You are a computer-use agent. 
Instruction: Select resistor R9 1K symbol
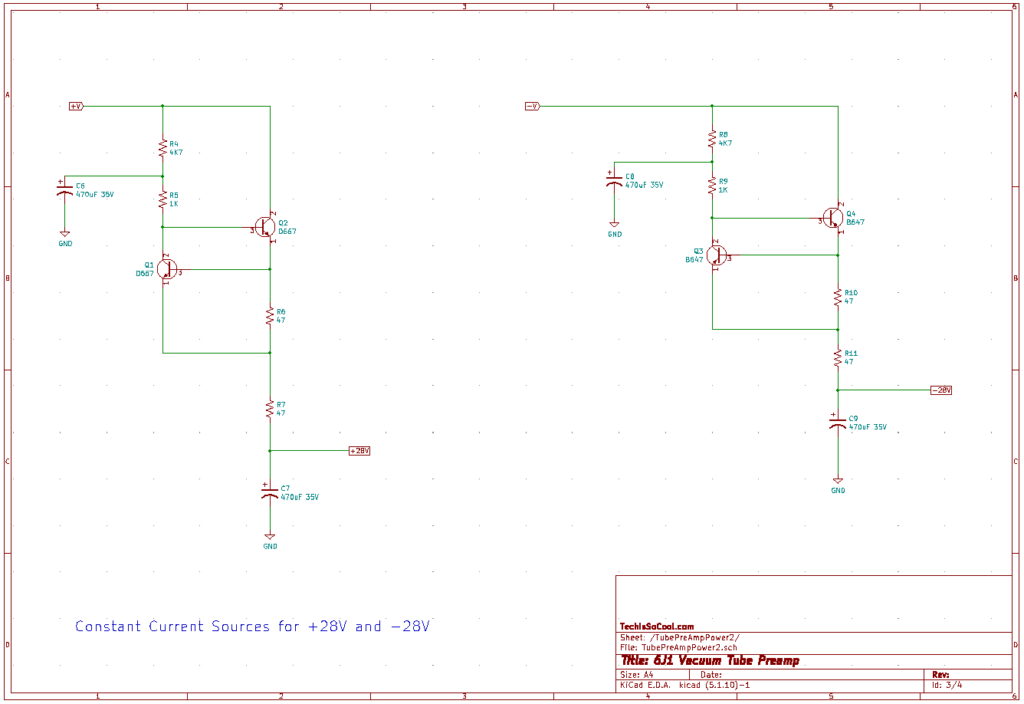[712, 184]
